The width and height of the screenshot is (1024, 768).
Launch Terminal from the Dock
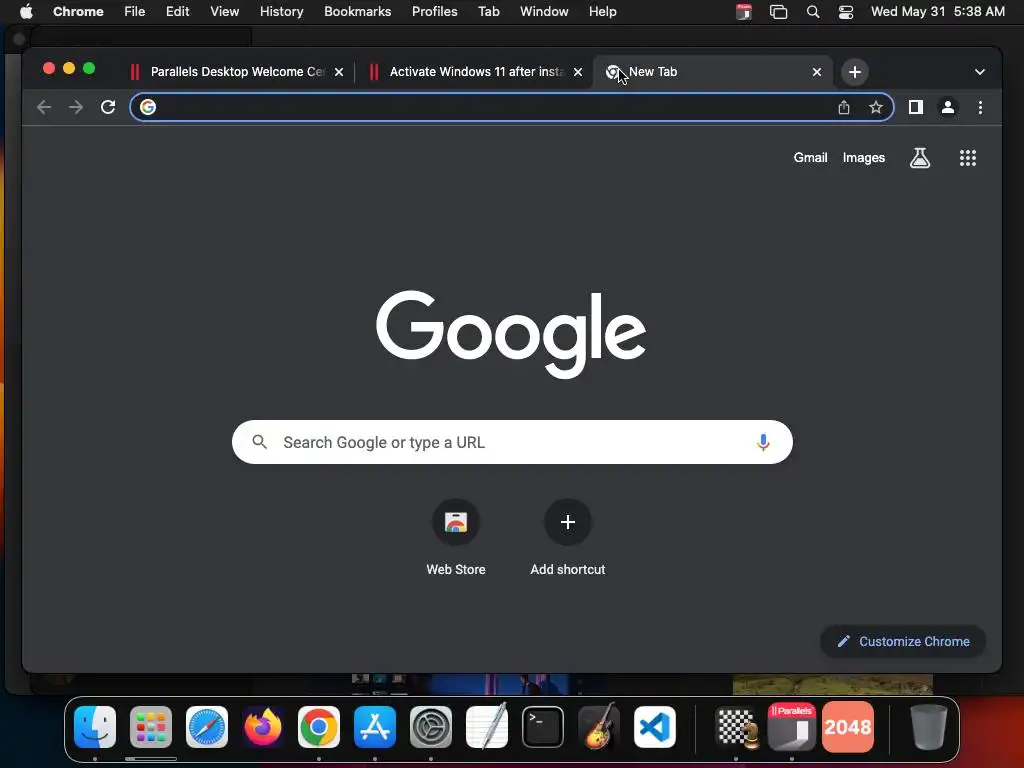click(x=543, y=727)
